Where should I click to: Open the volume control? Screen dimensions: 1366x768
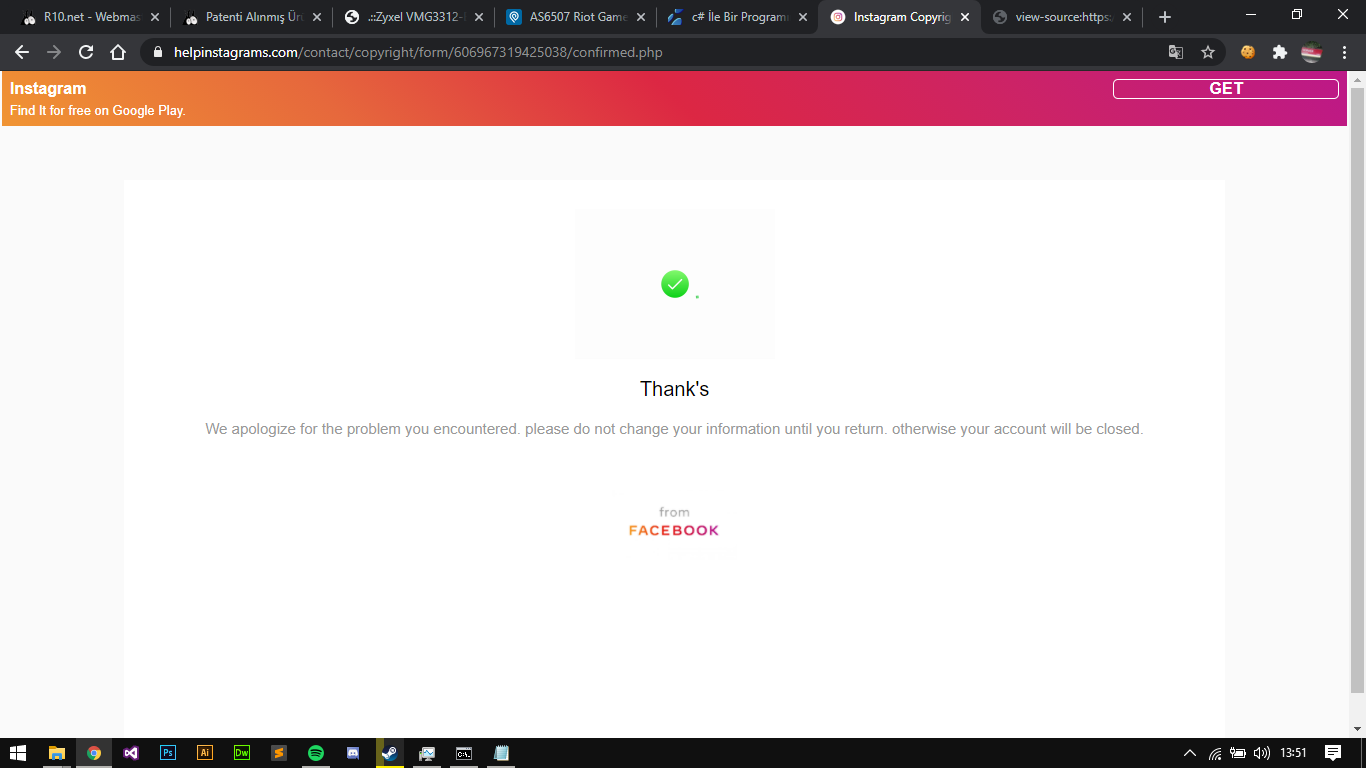(1262, 753)
